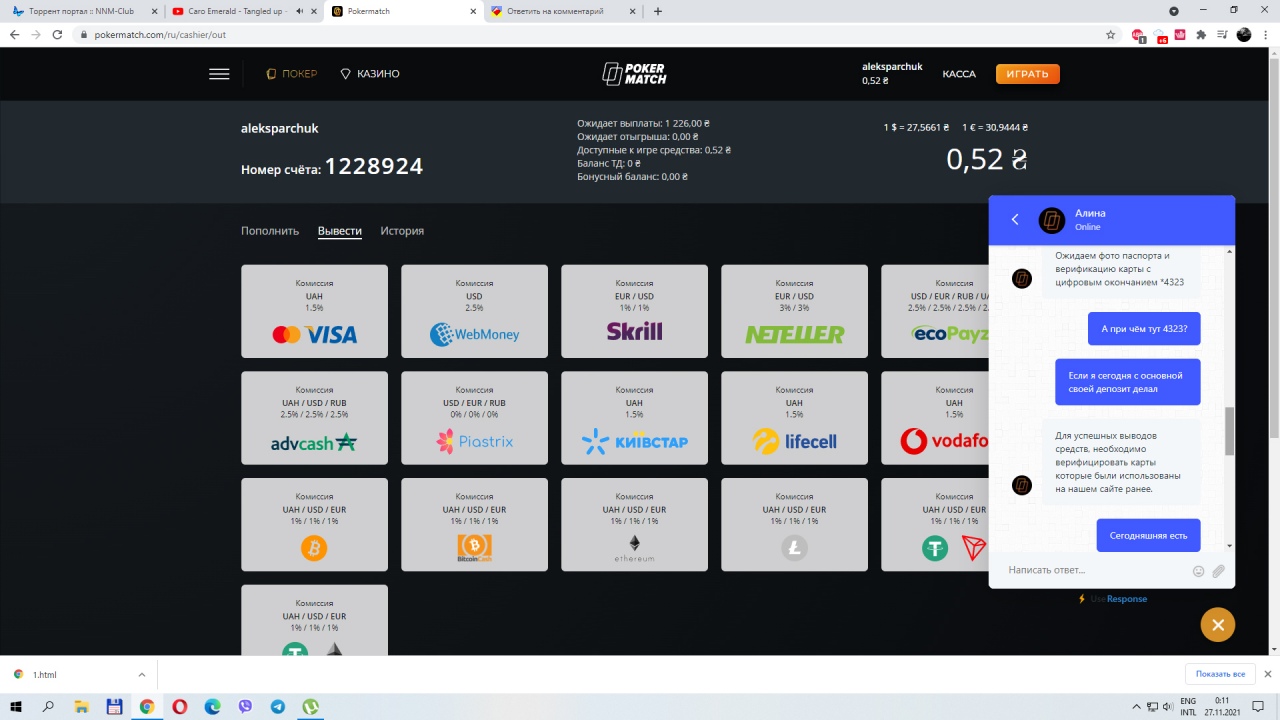Open the UseResponse link
This screenshot has width=1280, height=720.
tap(1118, 599)
